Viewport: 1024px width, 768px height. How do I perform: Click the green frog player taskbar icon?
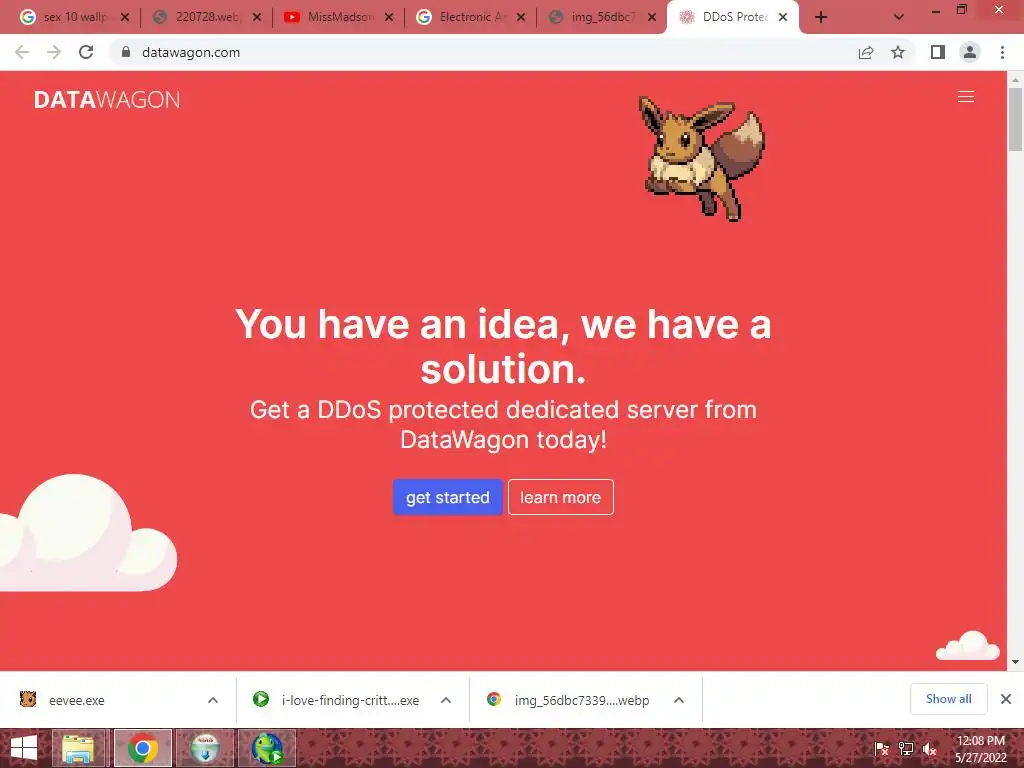(x=268, y=748)
